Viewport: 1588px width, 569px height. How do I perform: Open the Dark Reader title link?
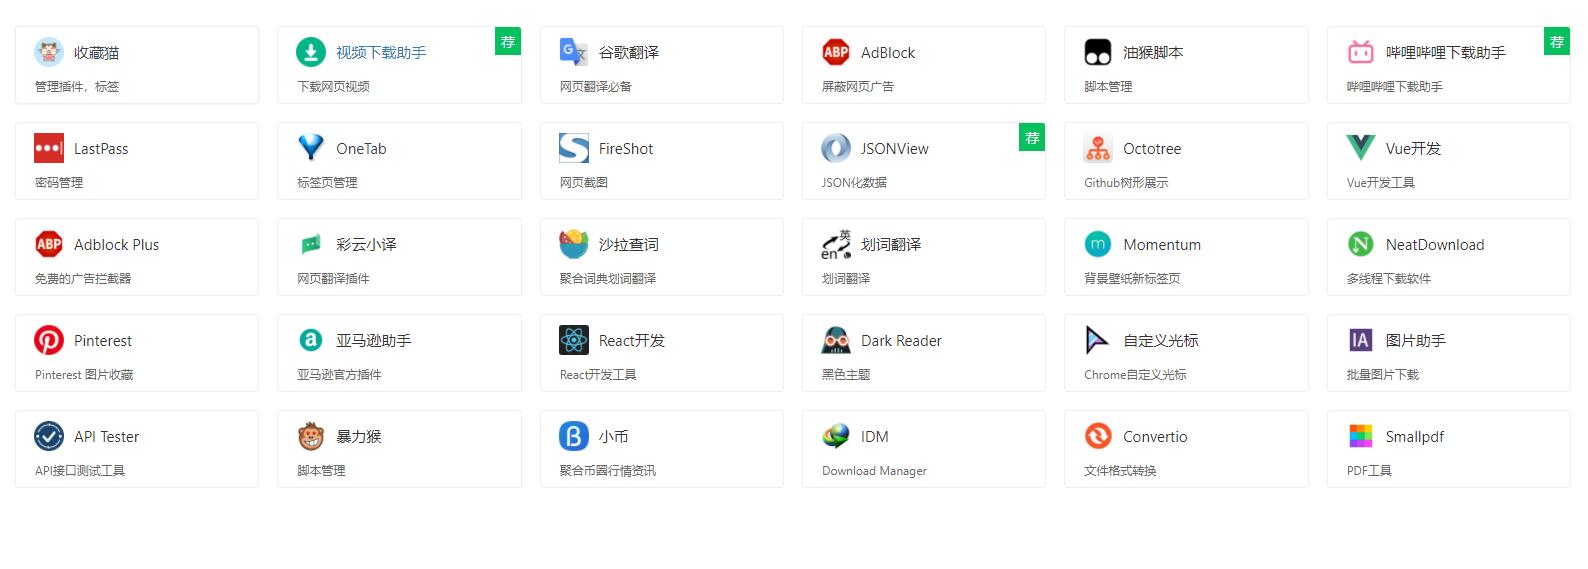tap(901, 340)
